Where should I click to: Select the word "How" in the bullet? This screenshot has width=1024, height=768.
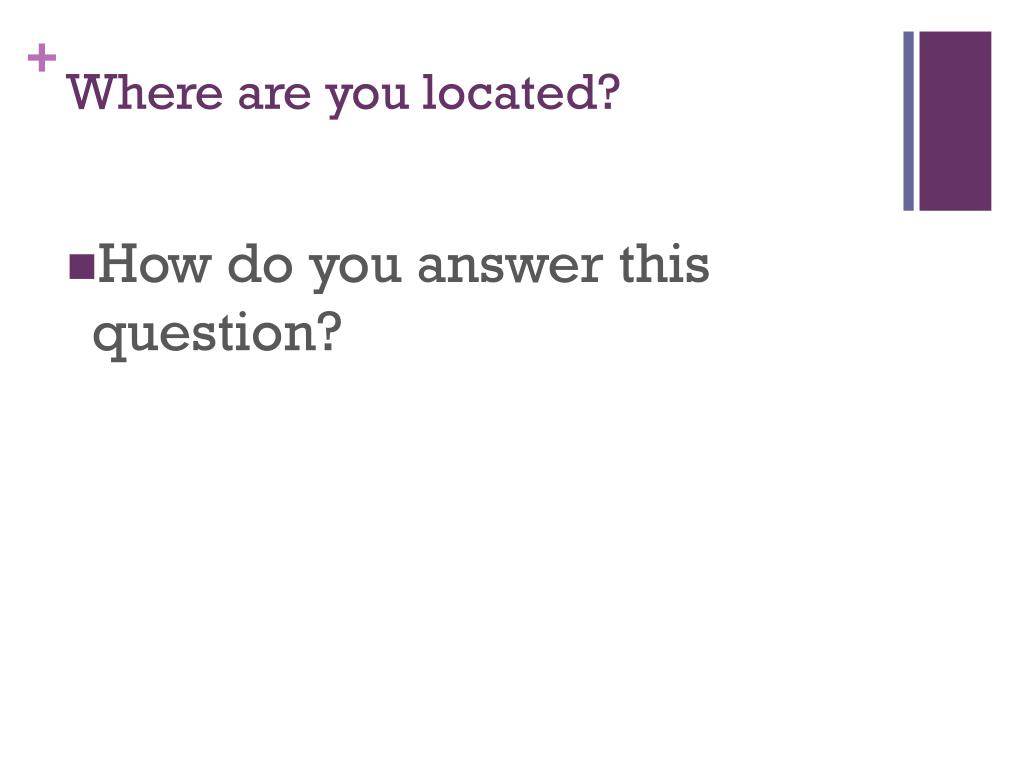click(x=155, y=263)
